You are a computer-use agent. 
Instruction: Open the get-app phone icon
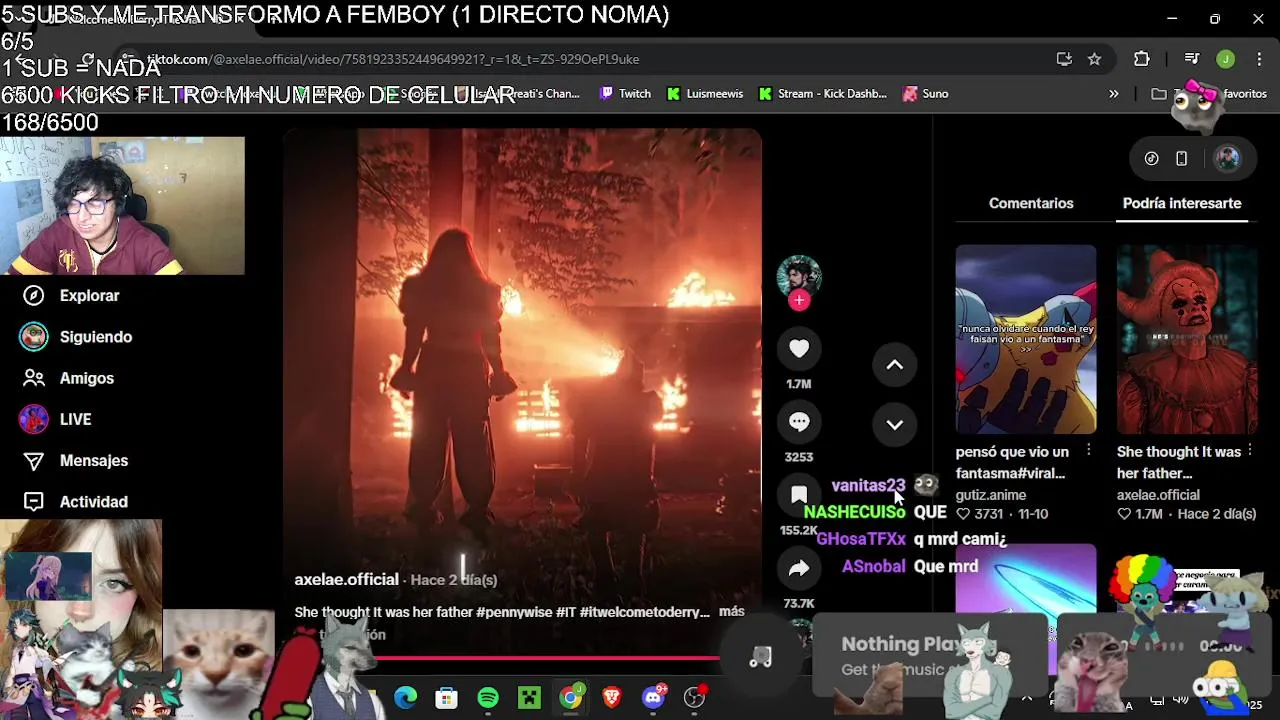(1181, 159)
